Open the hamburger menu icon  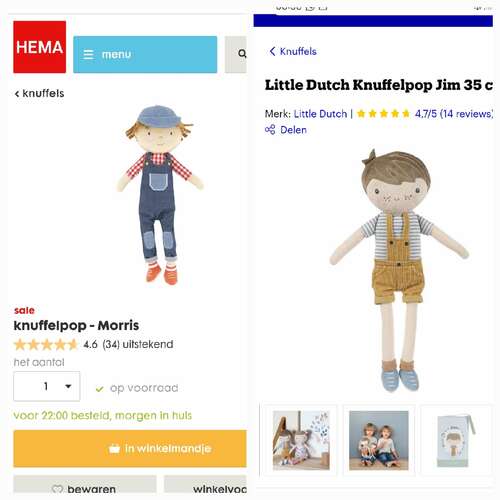[x=88, y=54]
